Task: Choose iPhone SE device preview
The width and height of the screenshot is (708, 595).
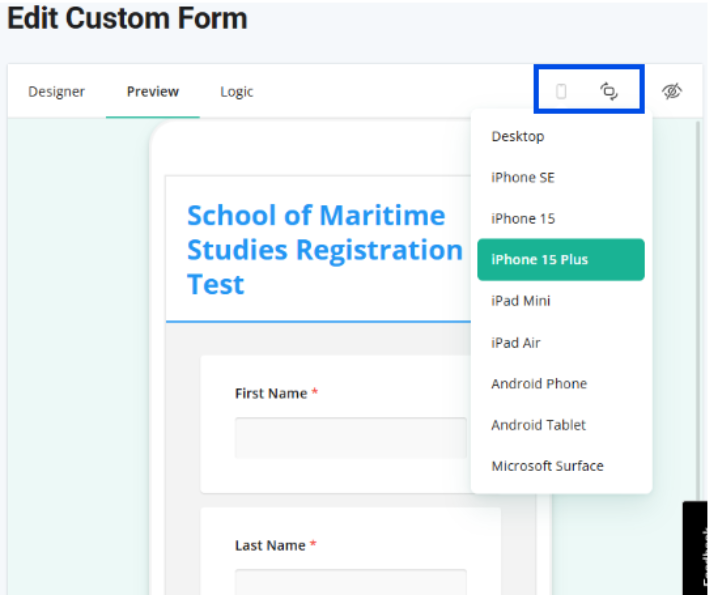Action: [561, 177]
